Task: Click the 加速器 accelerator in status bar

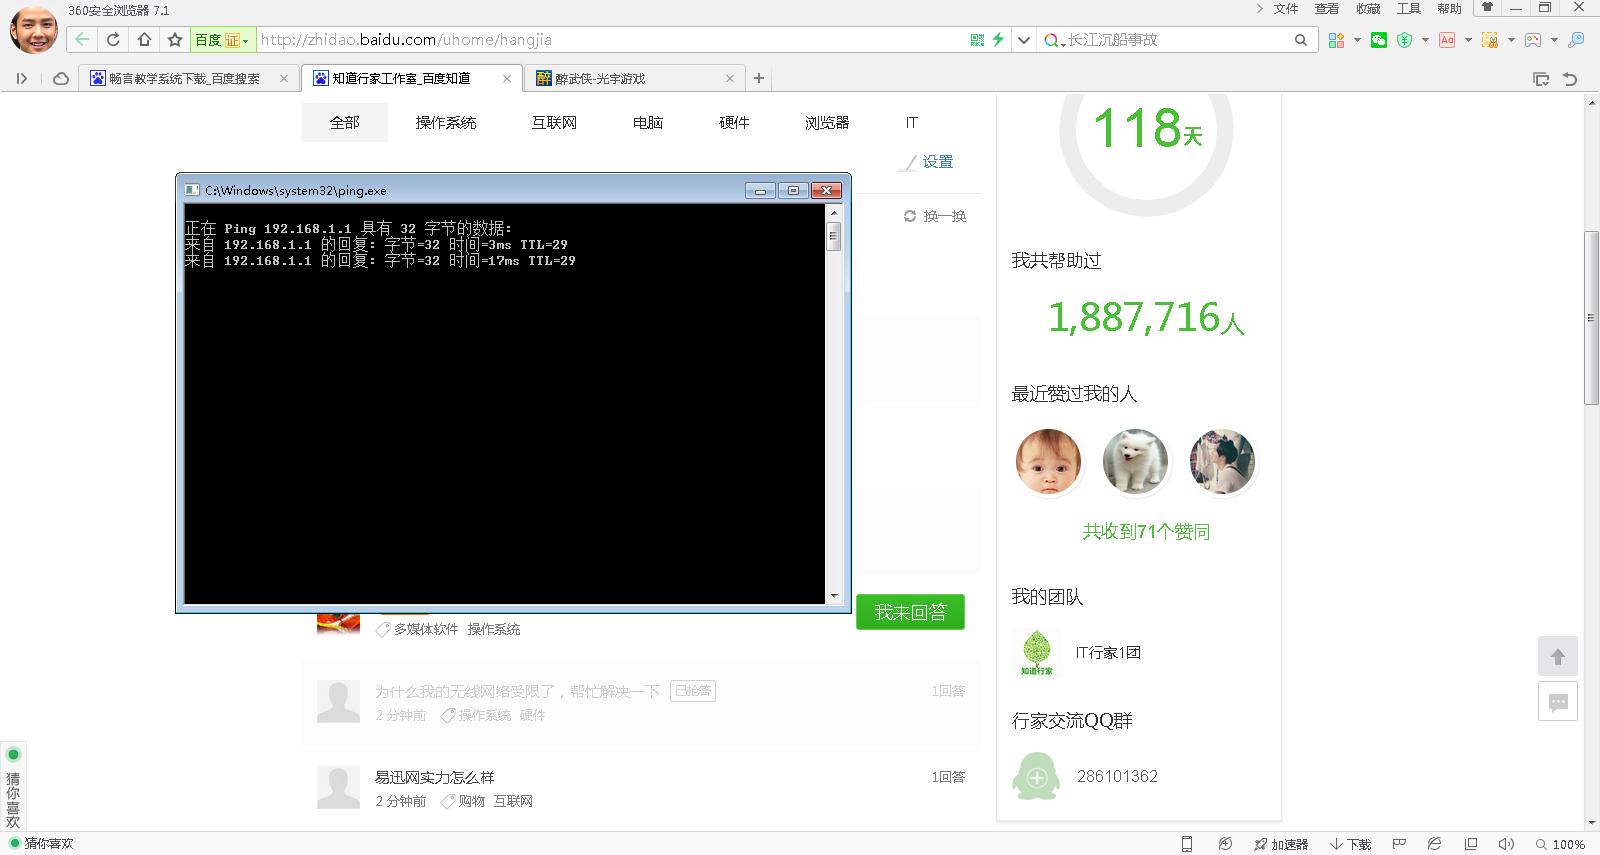Action: click(x=1281, y=844)
